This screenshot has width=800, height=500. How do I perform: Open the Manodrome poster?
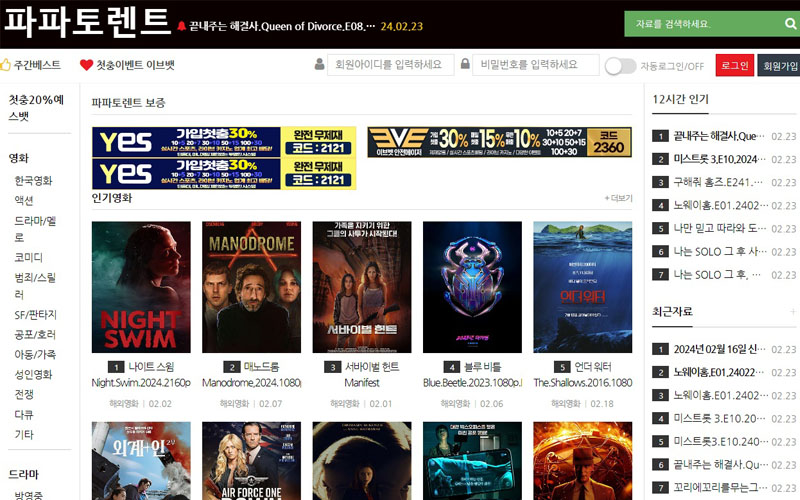point(252,287)
